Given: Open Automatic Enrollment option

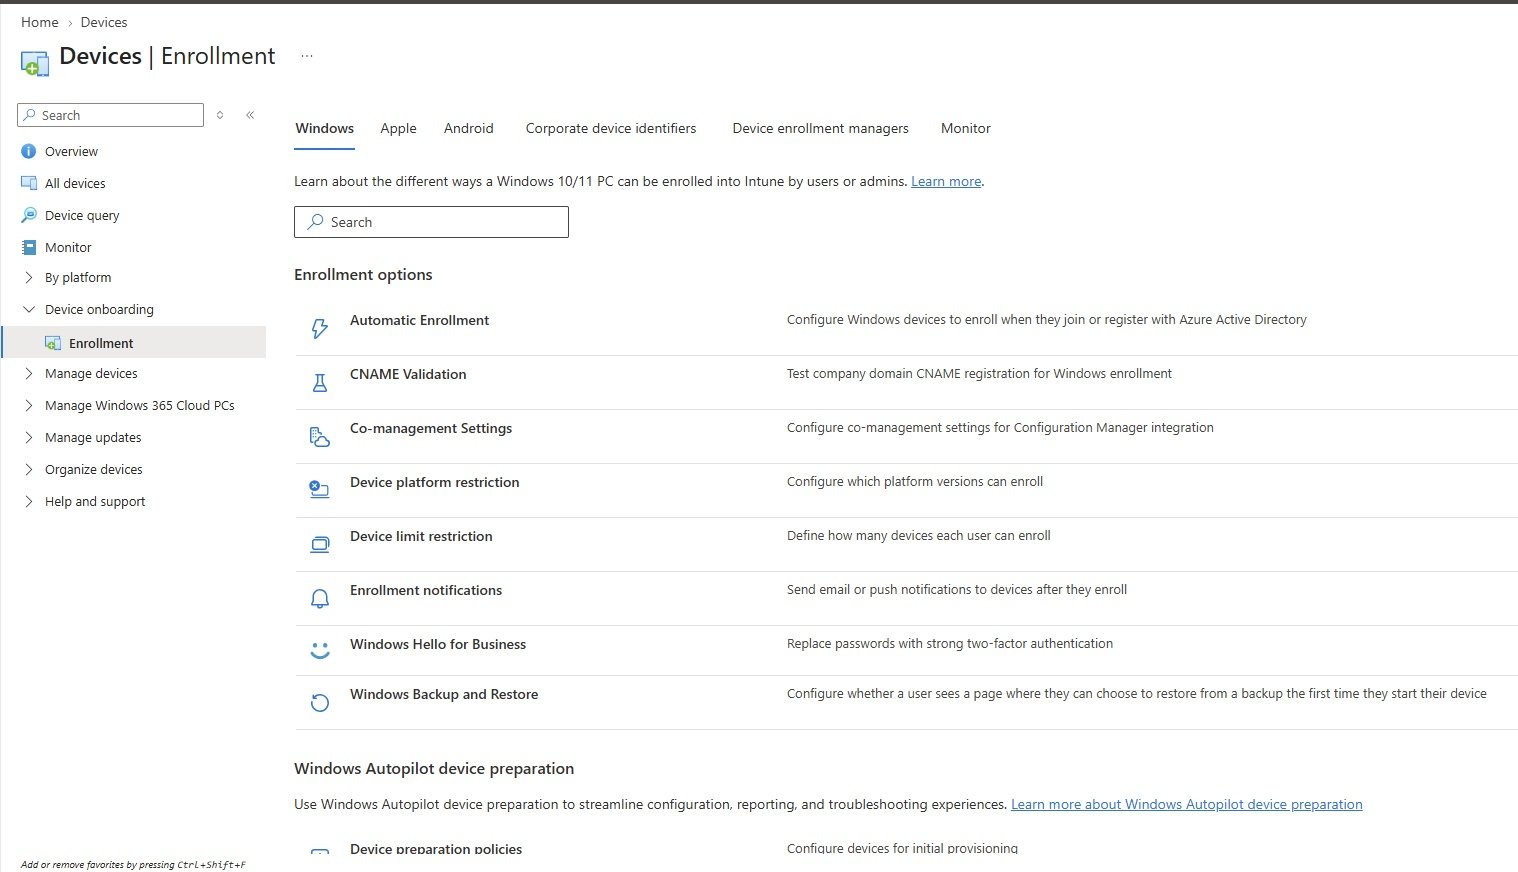Looking at the screenshot, I should point(419,320).
